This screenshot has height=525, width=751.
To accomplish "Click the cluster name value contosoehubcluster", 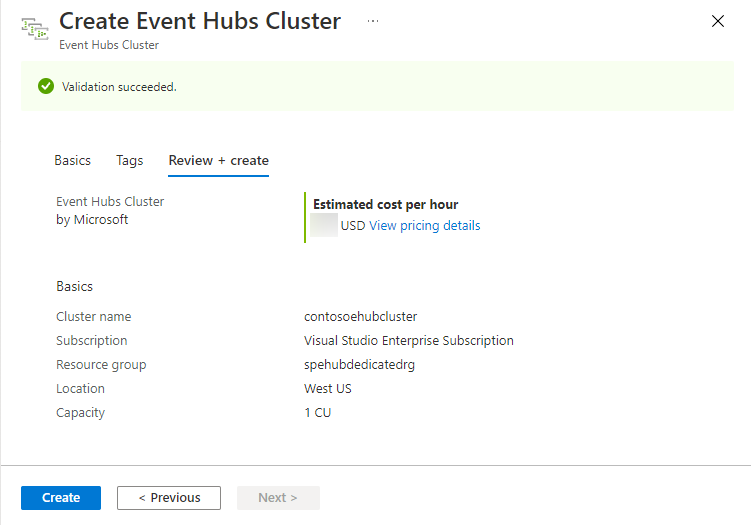I will [x=360, y=317].
